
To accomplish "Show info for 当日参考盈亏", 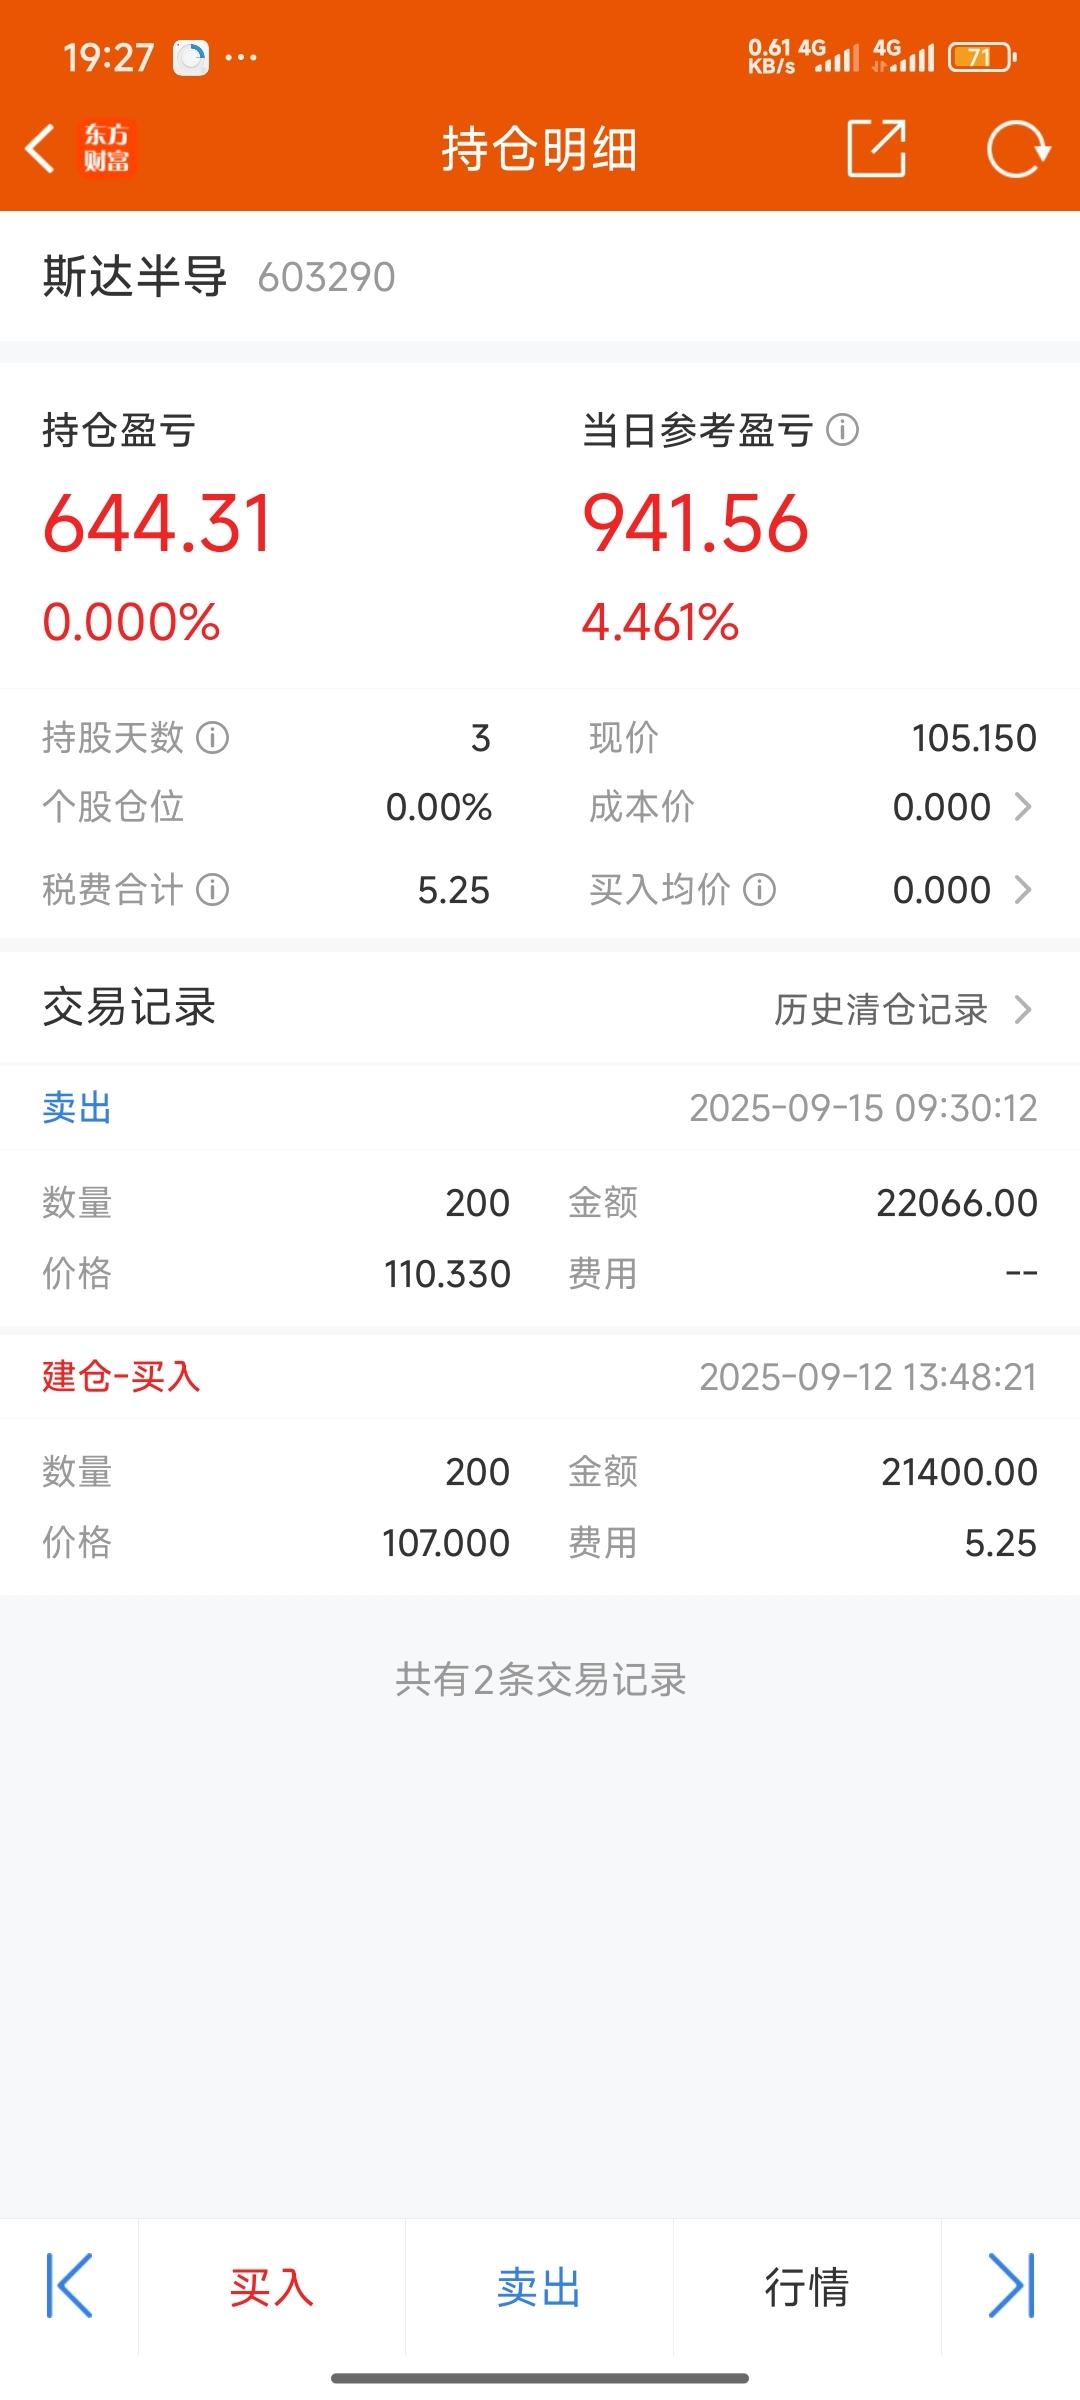I will tap(842, 430).
